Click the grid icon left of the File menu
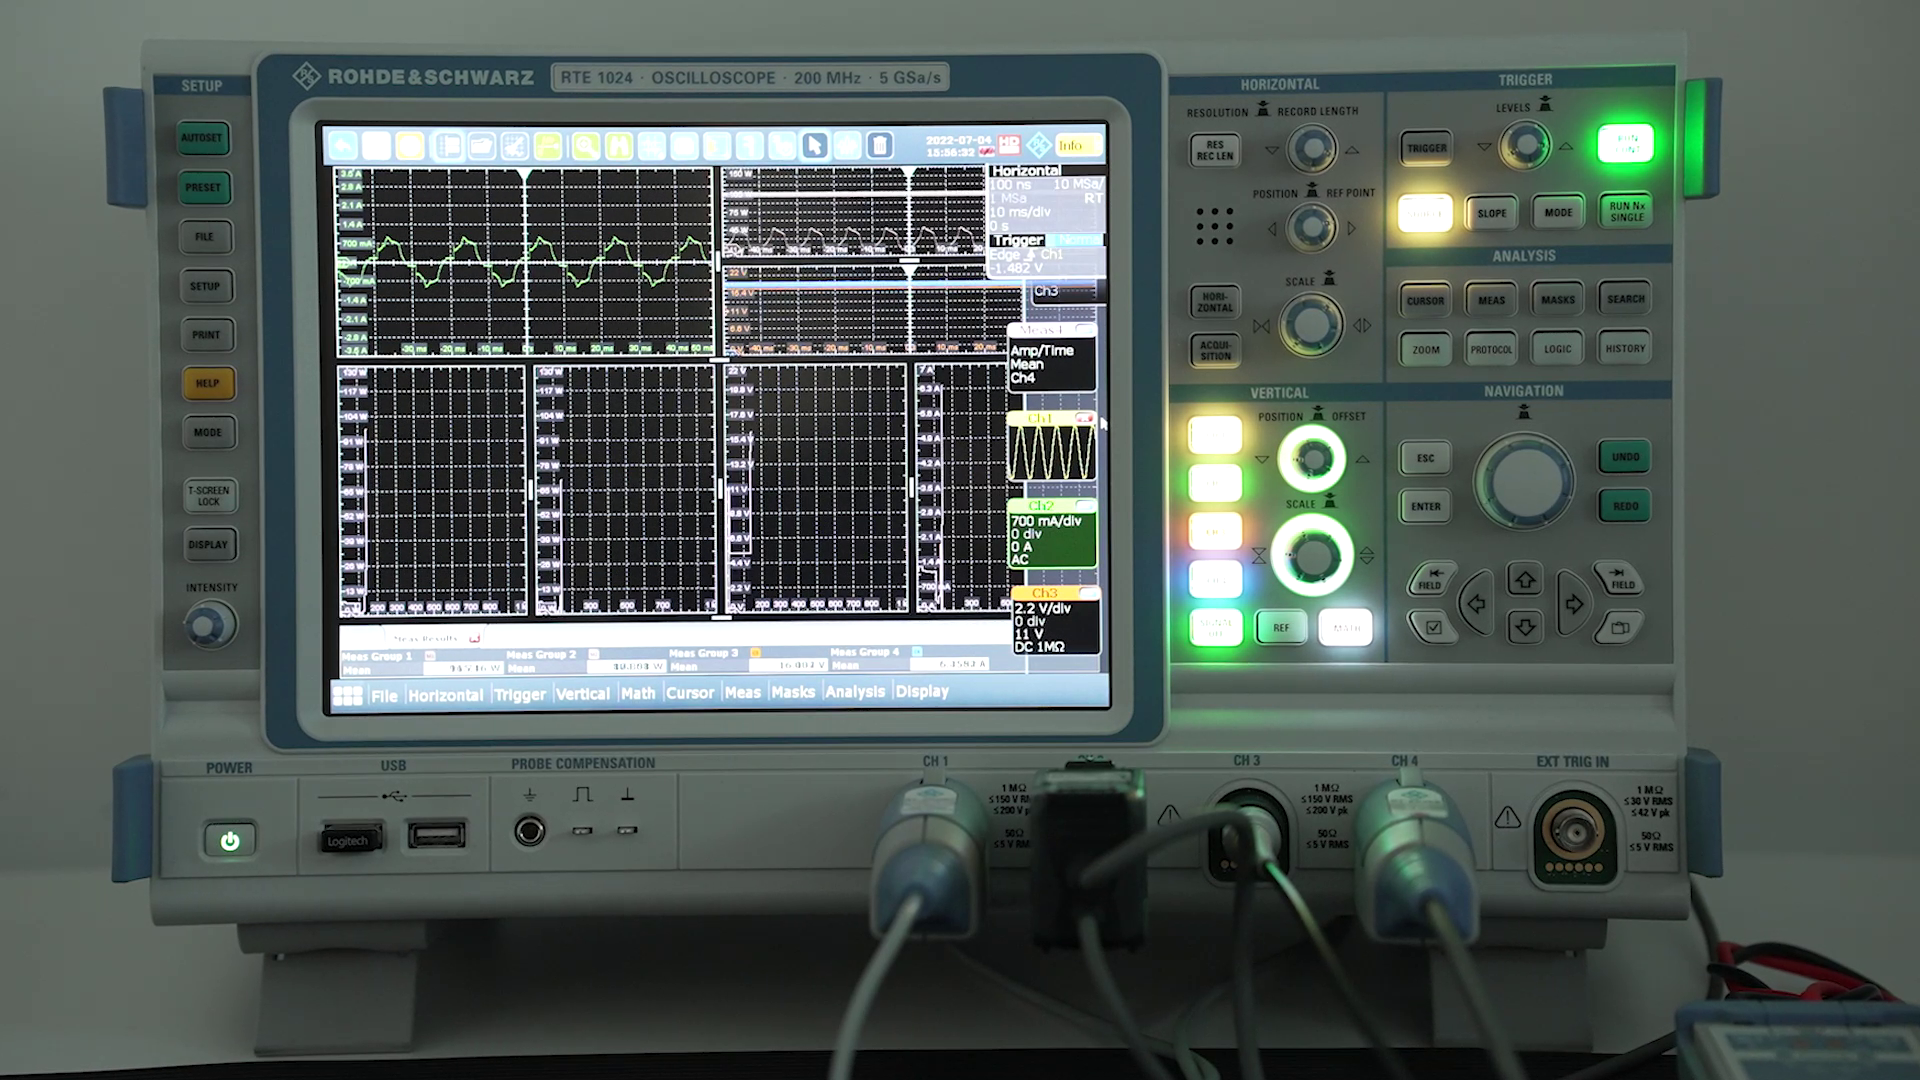The width and height of the screenshot is (1920, 1080). (347, 692)
